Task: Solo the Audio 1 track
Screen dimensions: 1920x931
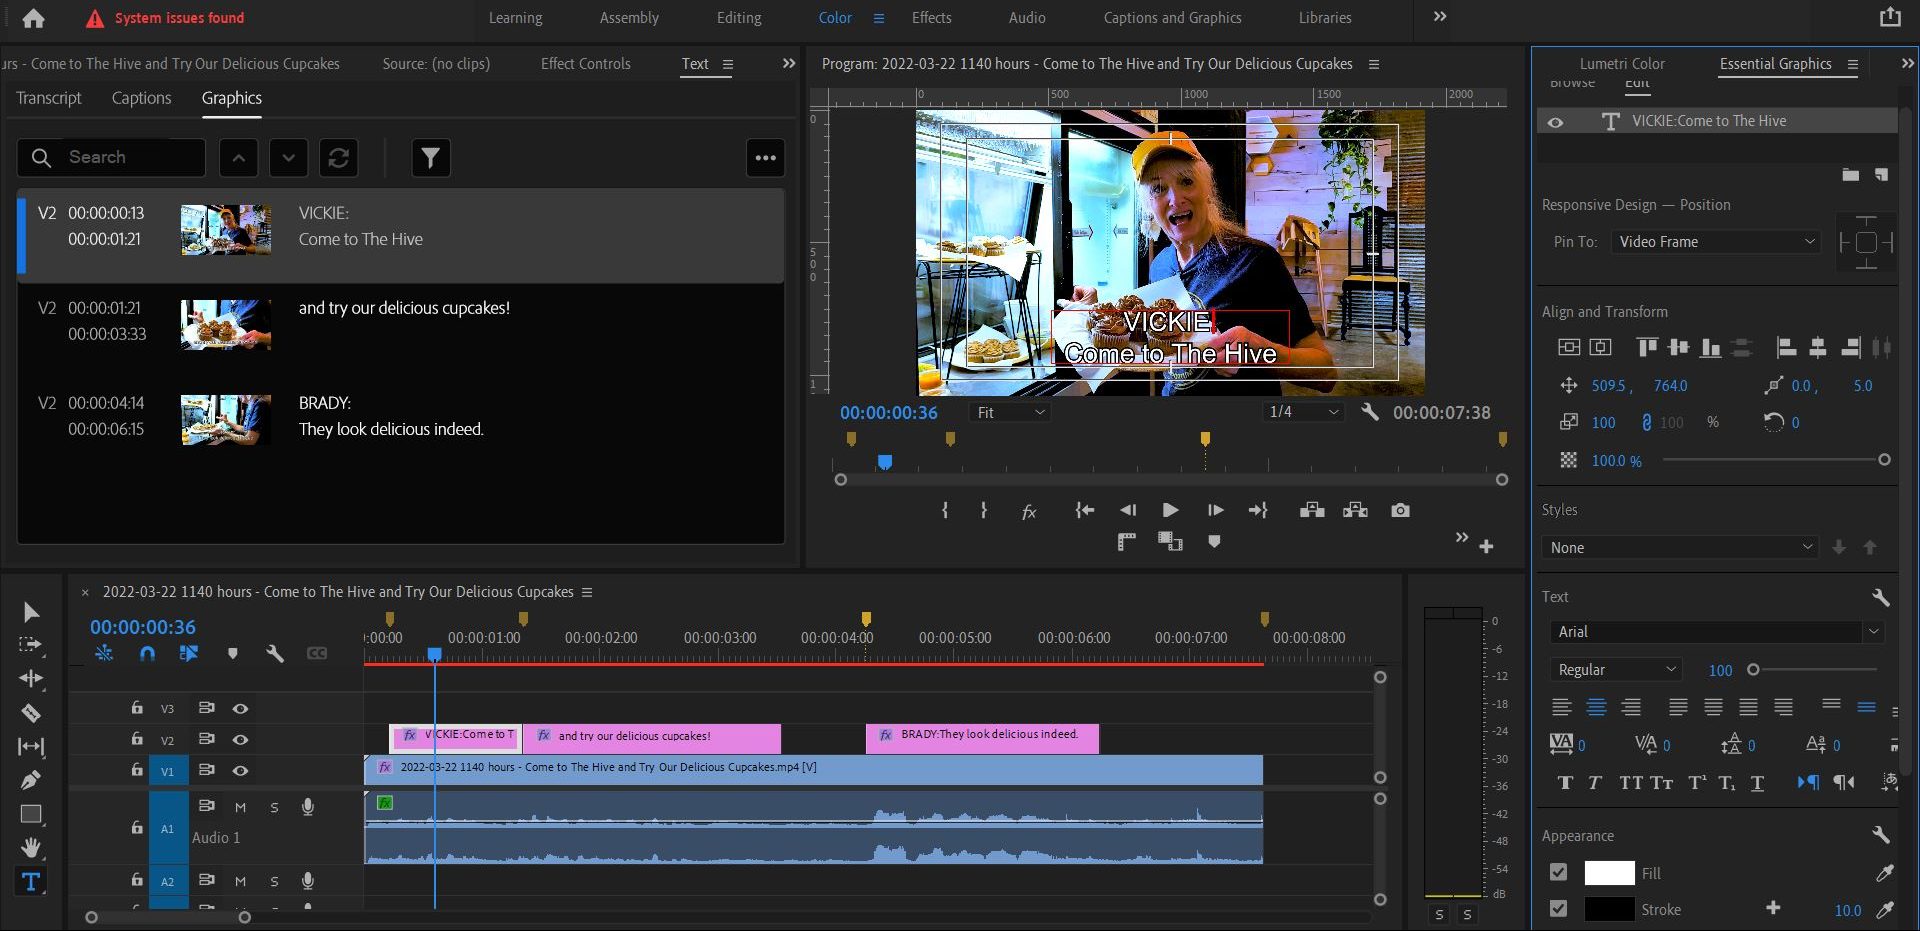Action: tap(274, 807)
